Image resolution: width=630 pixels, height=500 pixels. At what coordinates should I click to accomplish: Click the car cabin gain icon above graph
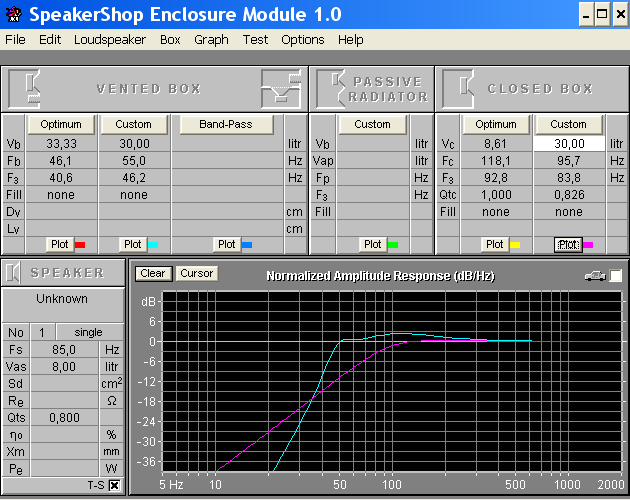coord(595,276)
